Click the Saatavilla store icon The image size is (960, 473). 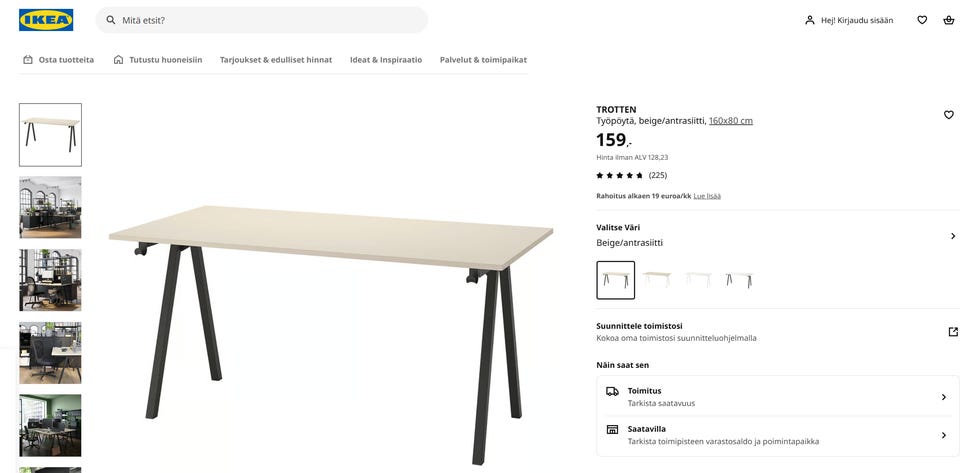click(612, 429)
